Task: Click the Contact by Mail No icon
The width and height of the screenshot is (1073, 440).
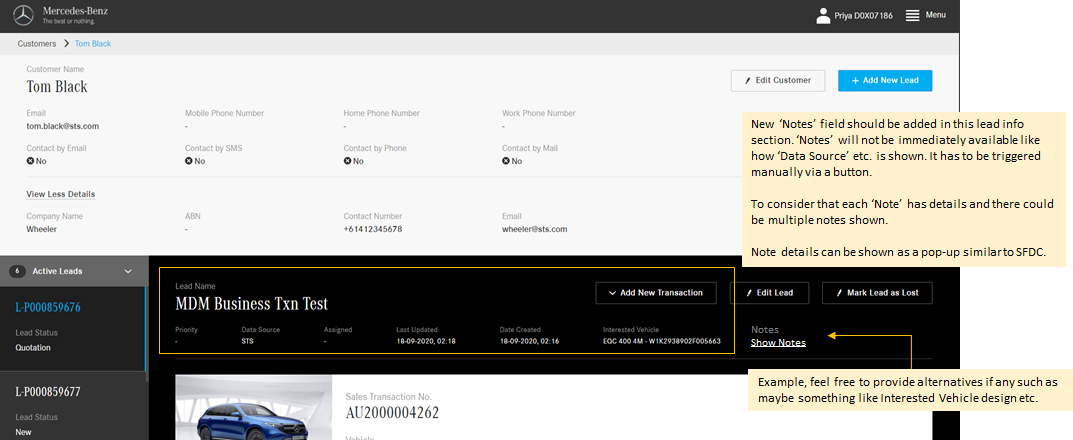Action: [506, 161]
